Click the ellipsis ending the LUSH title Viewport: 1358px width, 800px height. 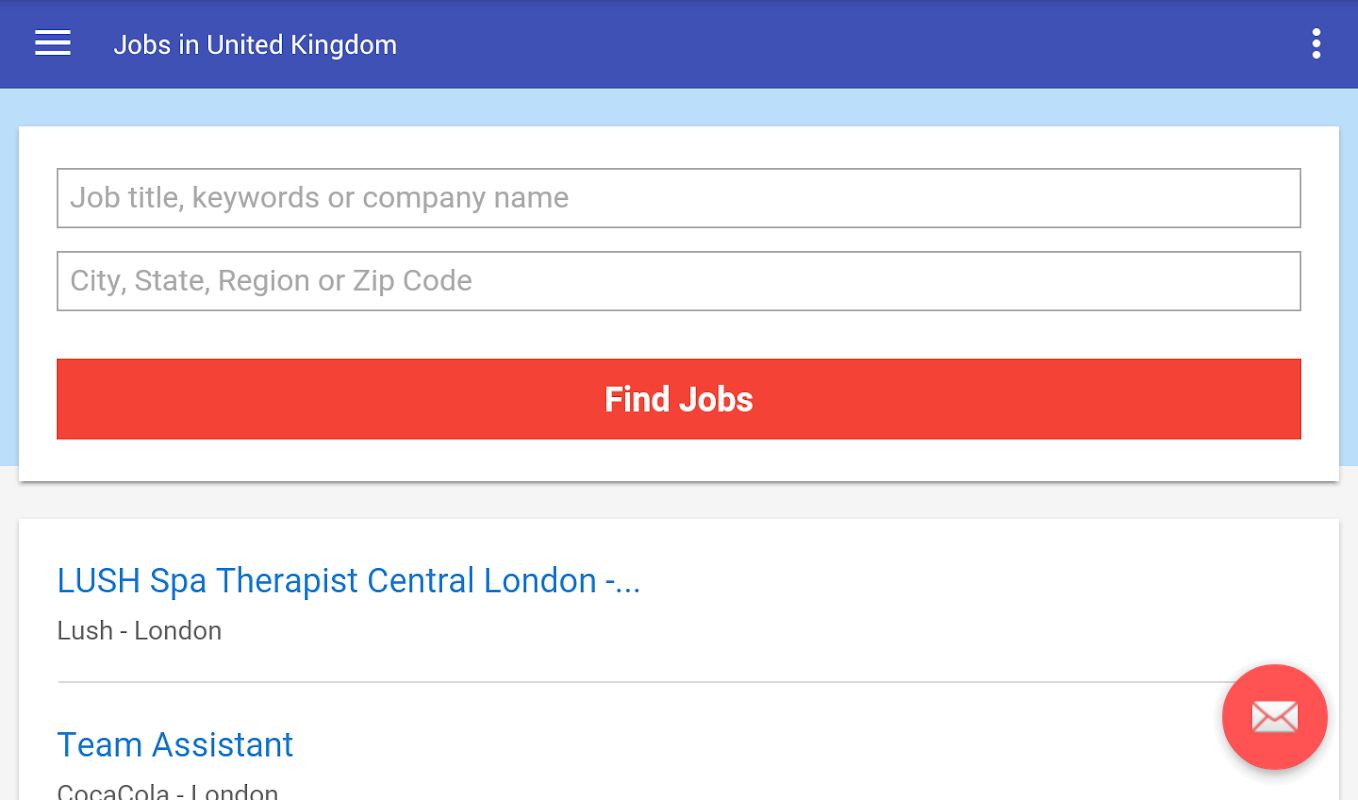pos(629,582)
